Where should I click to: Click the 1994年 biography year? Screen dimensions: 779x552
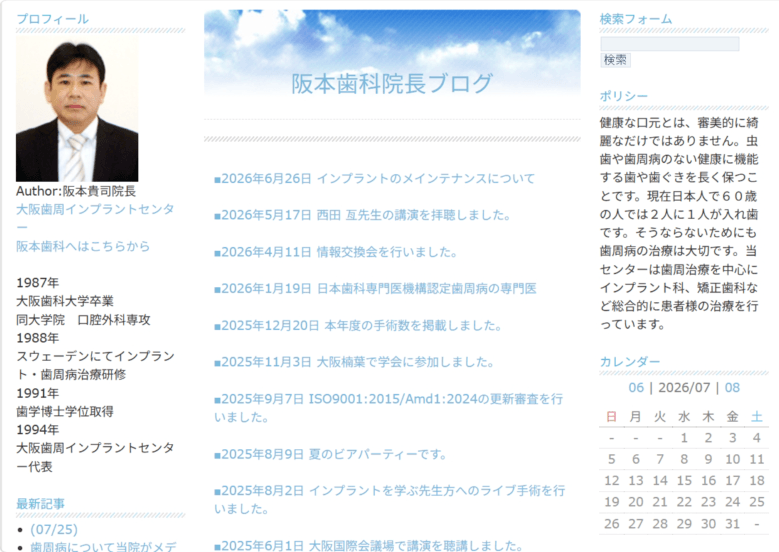pyautogui.click(x=37, y=429)
